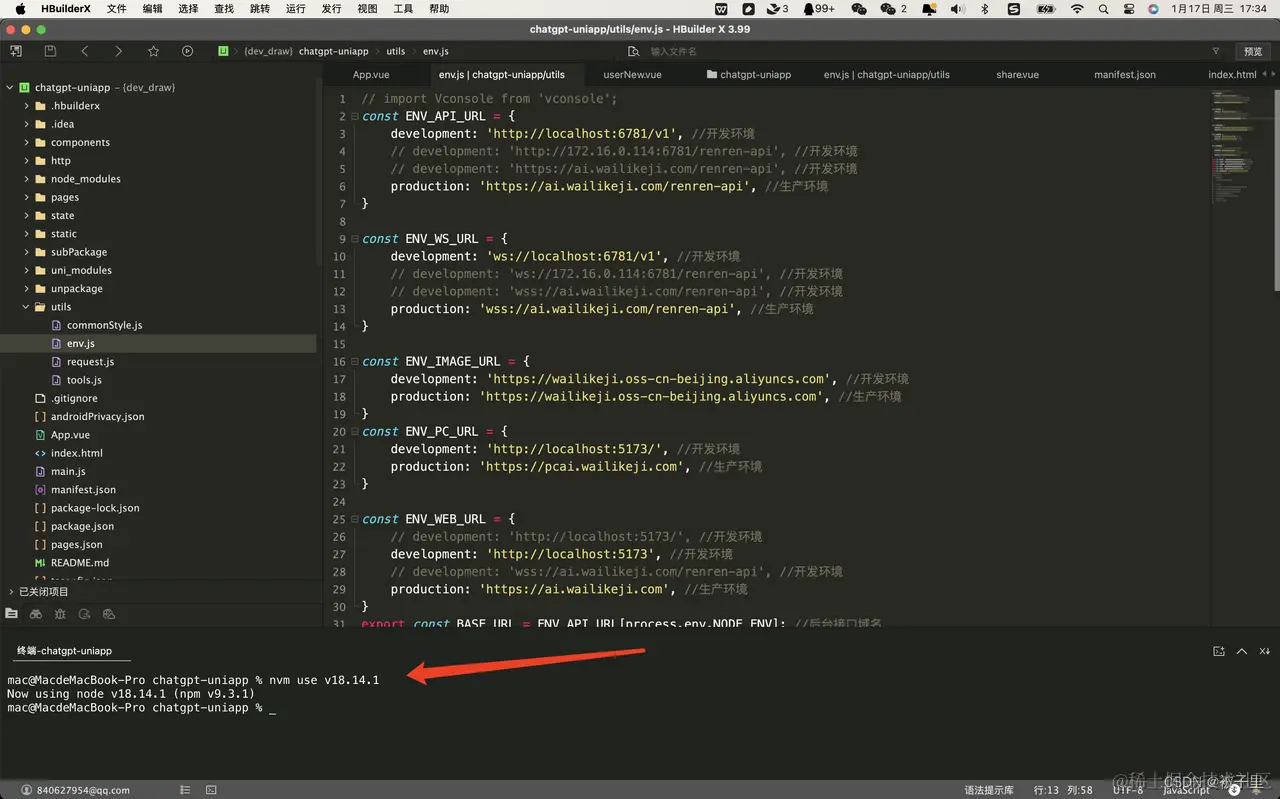
Task: Click the Wi-Fi menu bar icon
Action: tap(1077, 9)
